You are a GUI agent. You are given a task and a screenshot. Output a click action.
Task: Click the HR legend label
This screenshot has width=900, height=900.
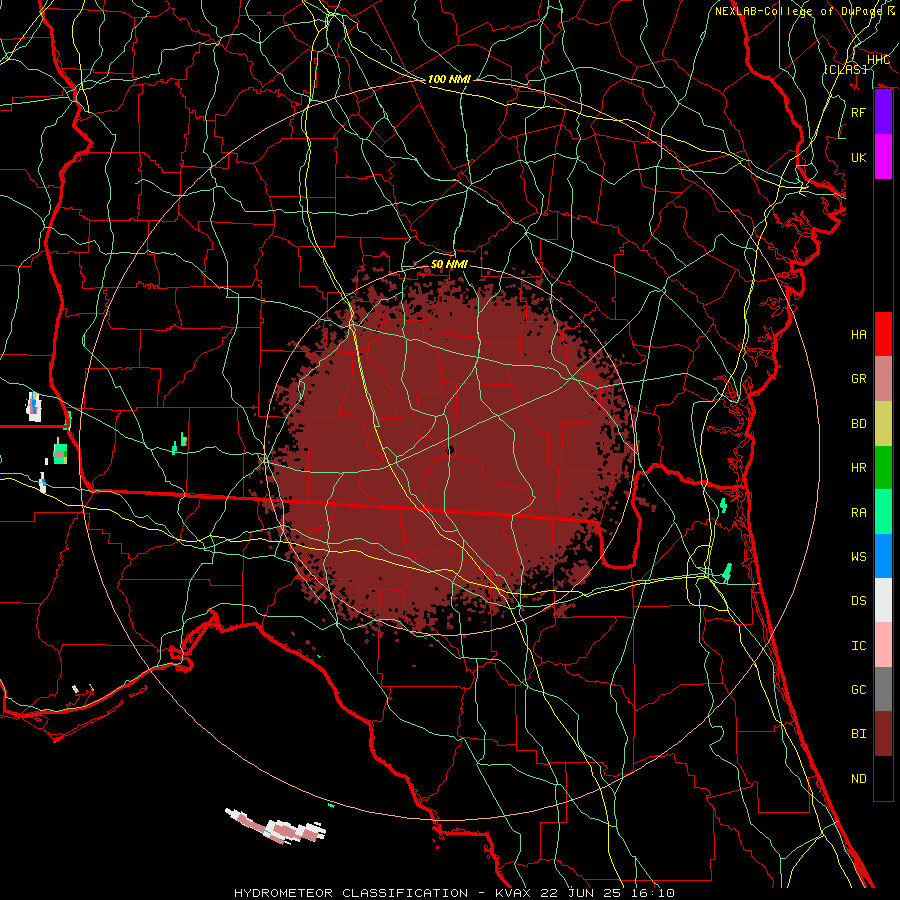tap(859, 468)
